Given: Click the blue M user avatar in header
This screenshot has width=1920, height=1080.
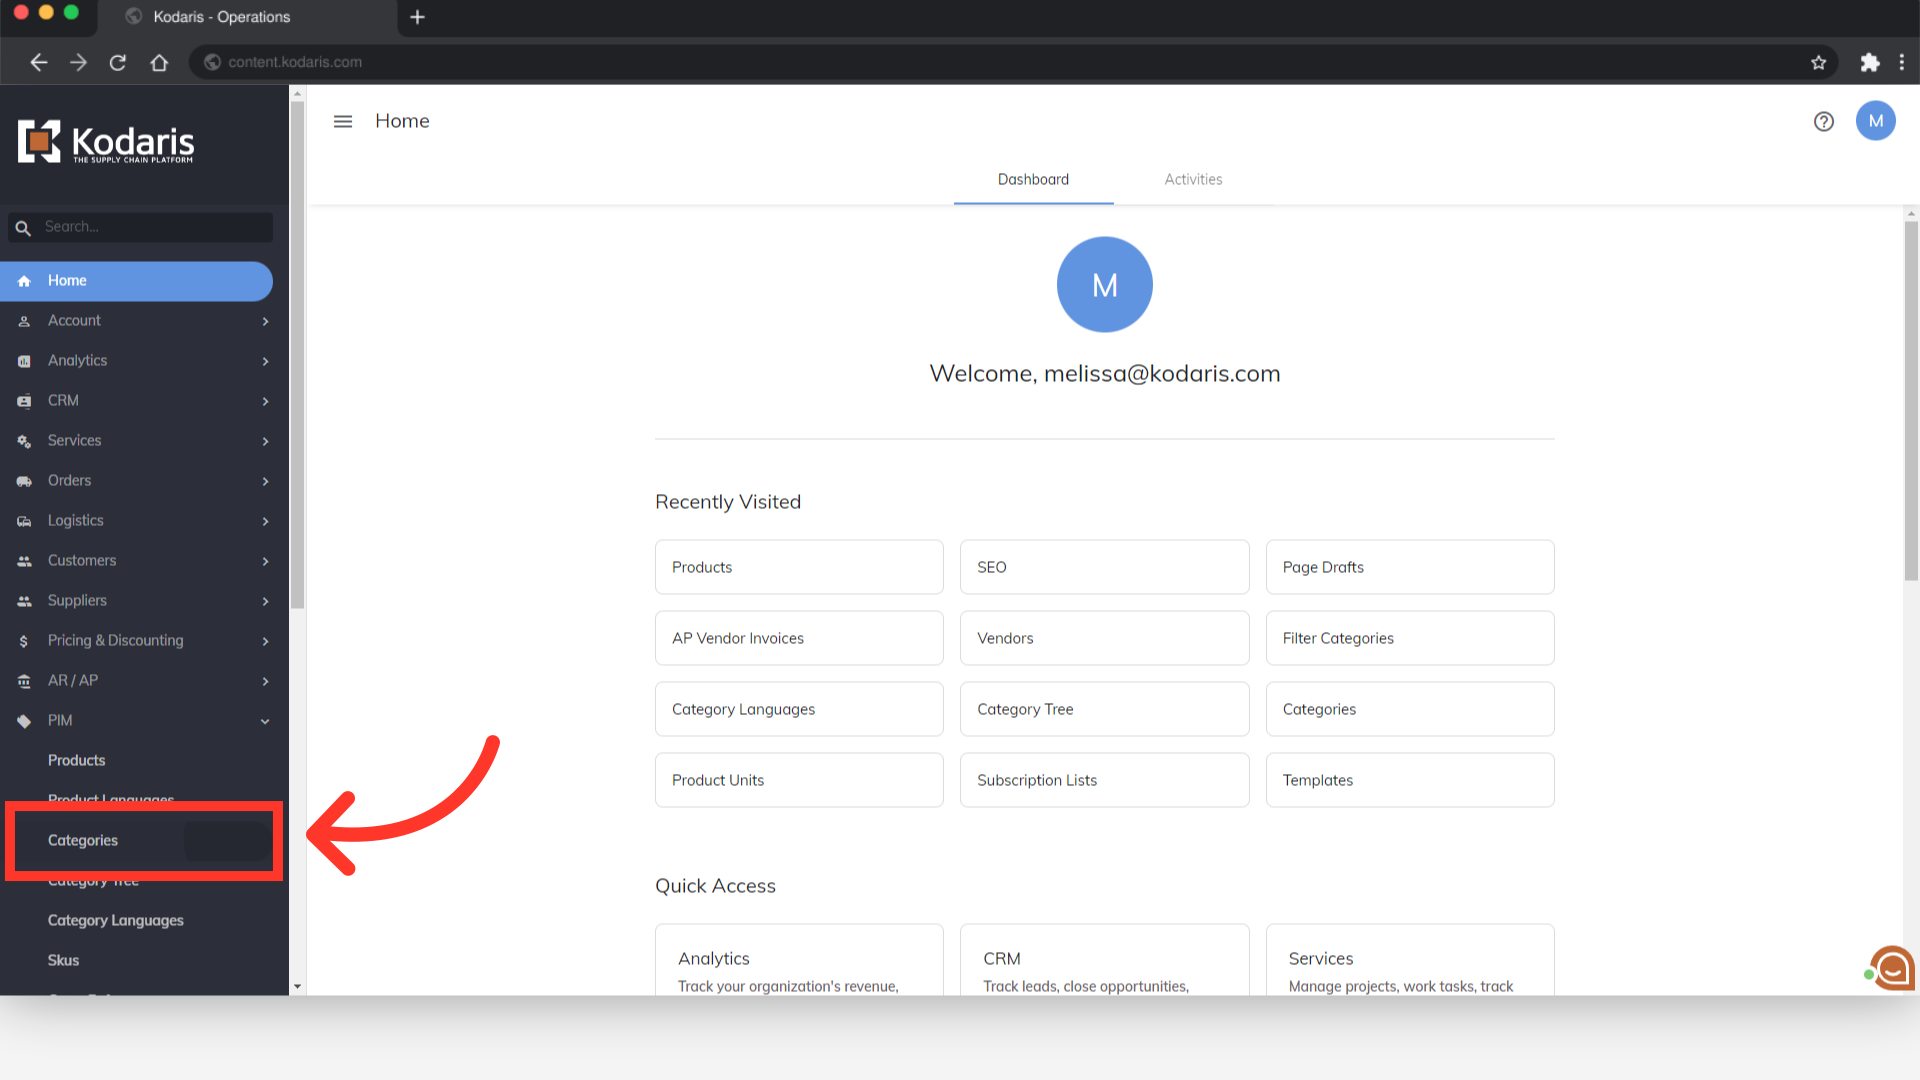Looking at the screenshot, I should point(1875,121).
